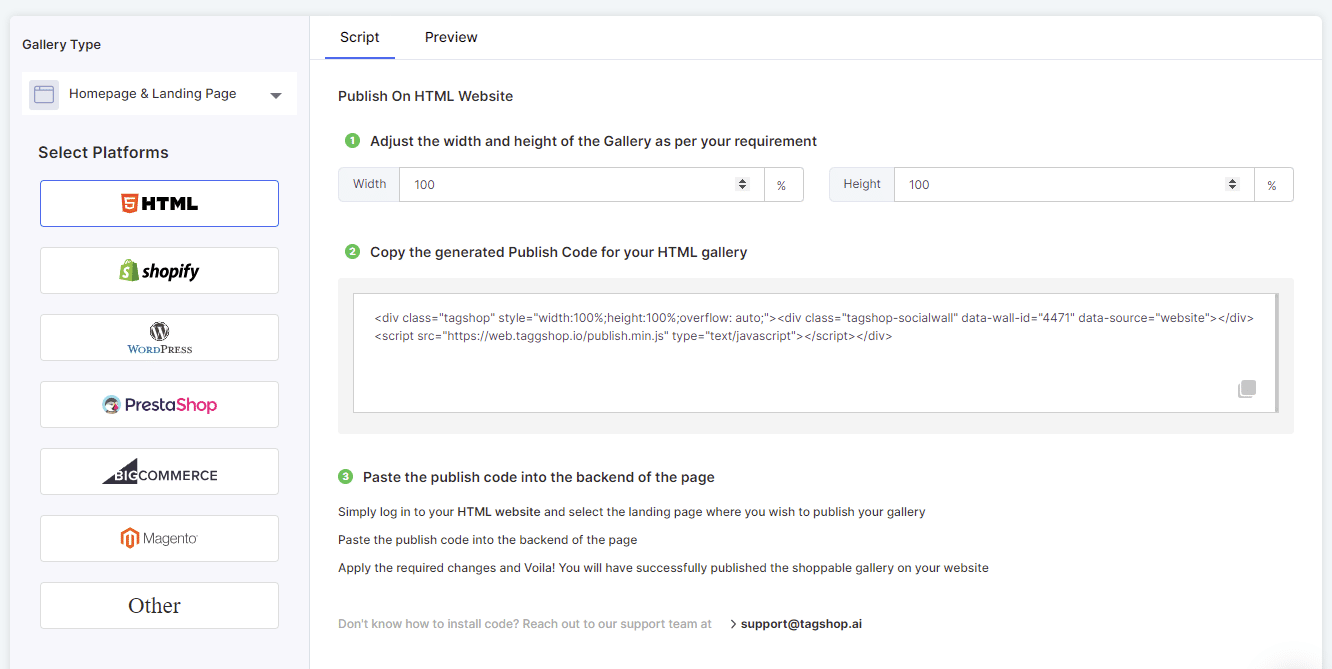Expand the Gallery Type dropdown arrow
Screen dimensions: 1332x669
(276, 96)
